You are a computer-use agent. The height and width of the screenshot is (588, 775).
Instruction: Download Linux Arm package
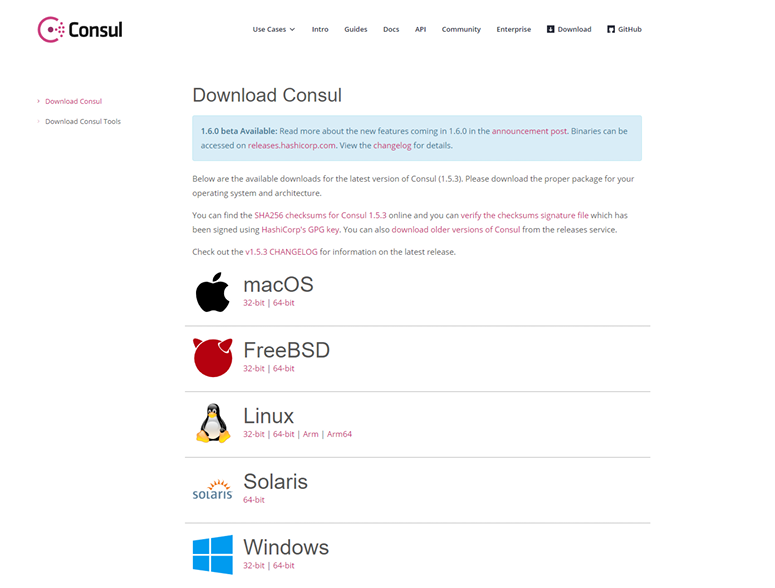point(310,434)
